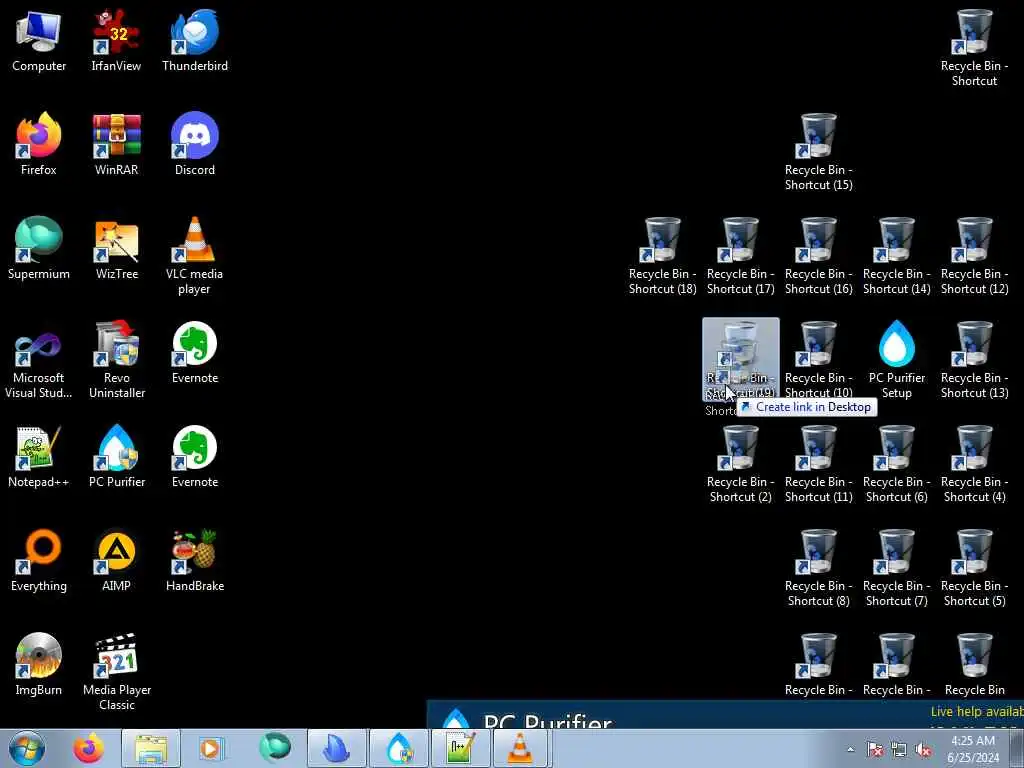Select Recycle Bin - Shortcut (11)
This screenshot has height=768, width=1024.
tap(818, 464)
